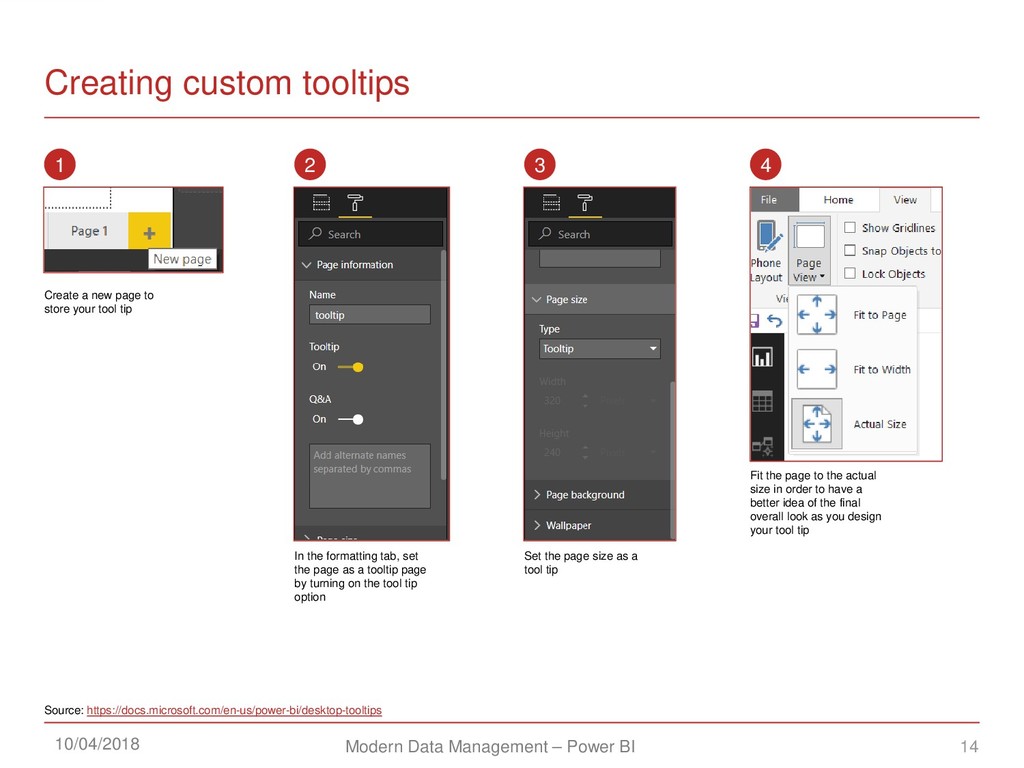Viewport: 1024px width, 768px height.
Task: Enable Snap Objects to grid checkbox
Action: pyautogui.click(x=850, y=250)
